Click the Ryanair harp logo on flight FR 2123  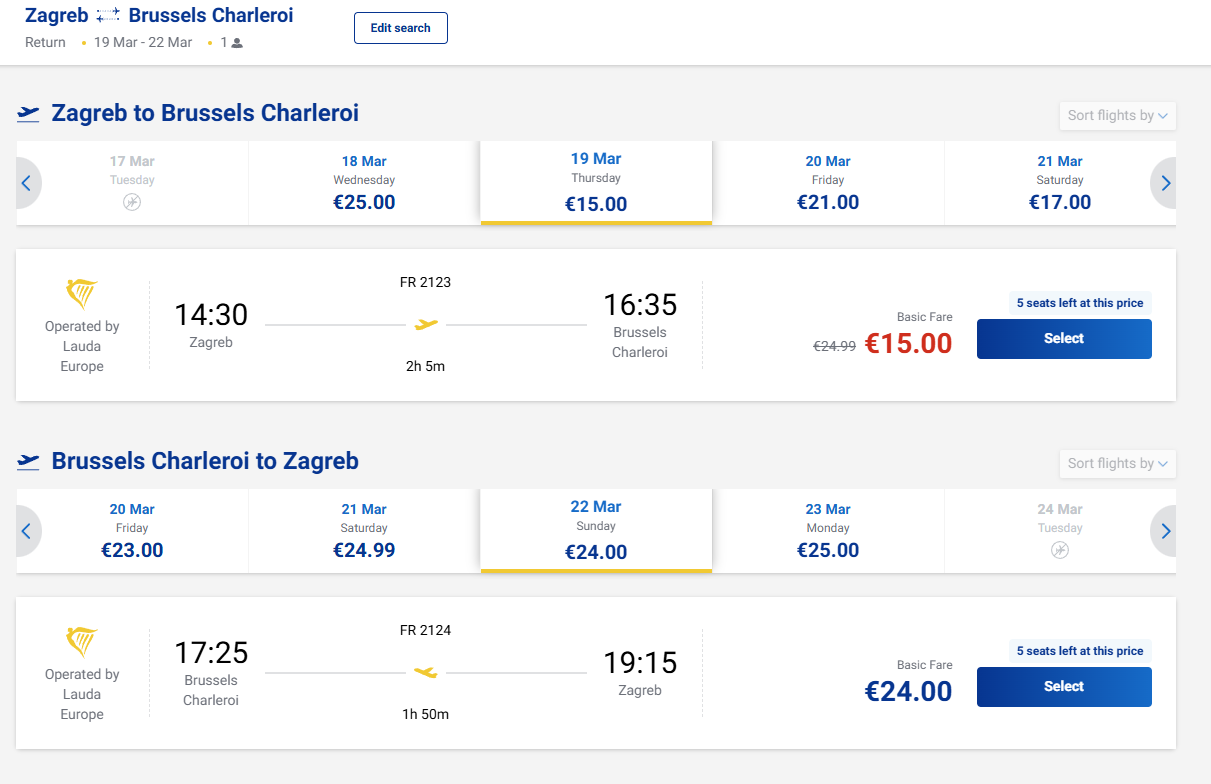click(x=82, y=295)
